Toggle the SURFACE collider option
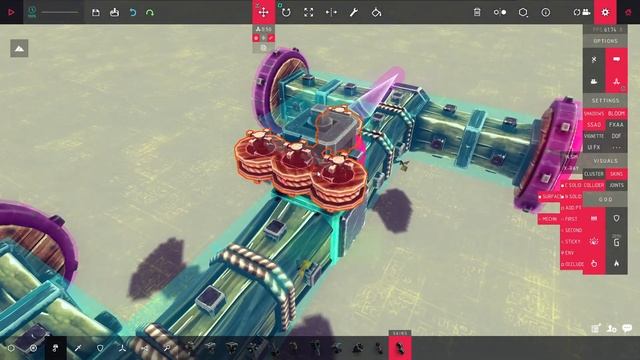640x360 pixels. pos(549,197)
